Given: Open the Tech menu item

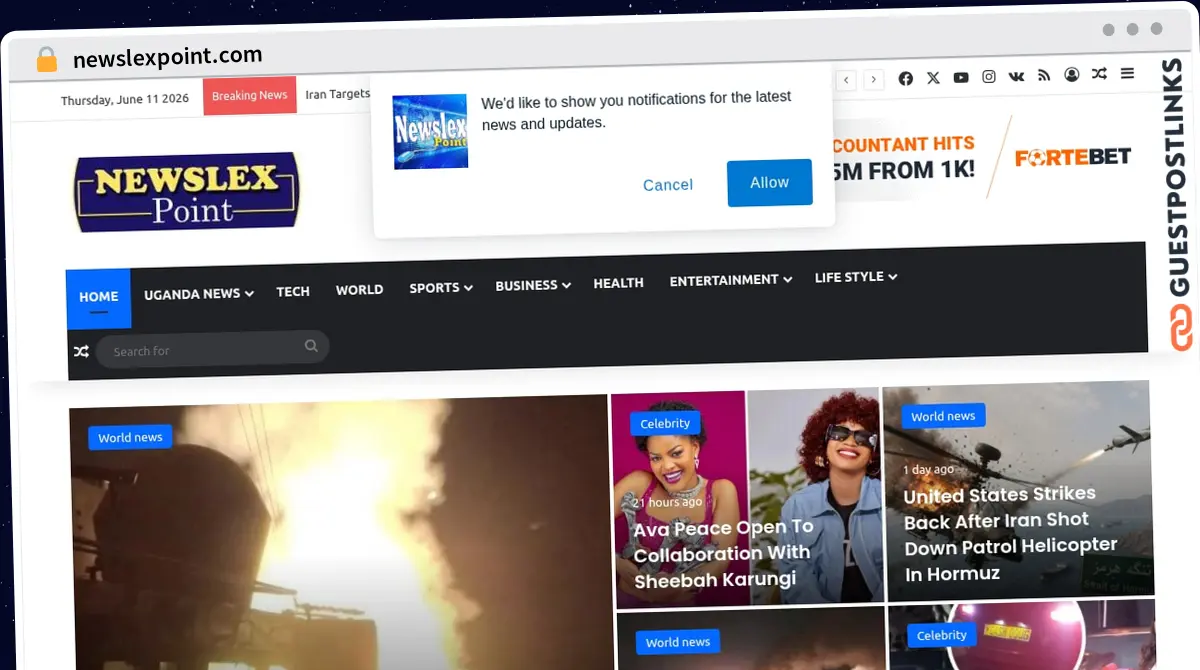Looking at the screenshot, I should [293, 291].
